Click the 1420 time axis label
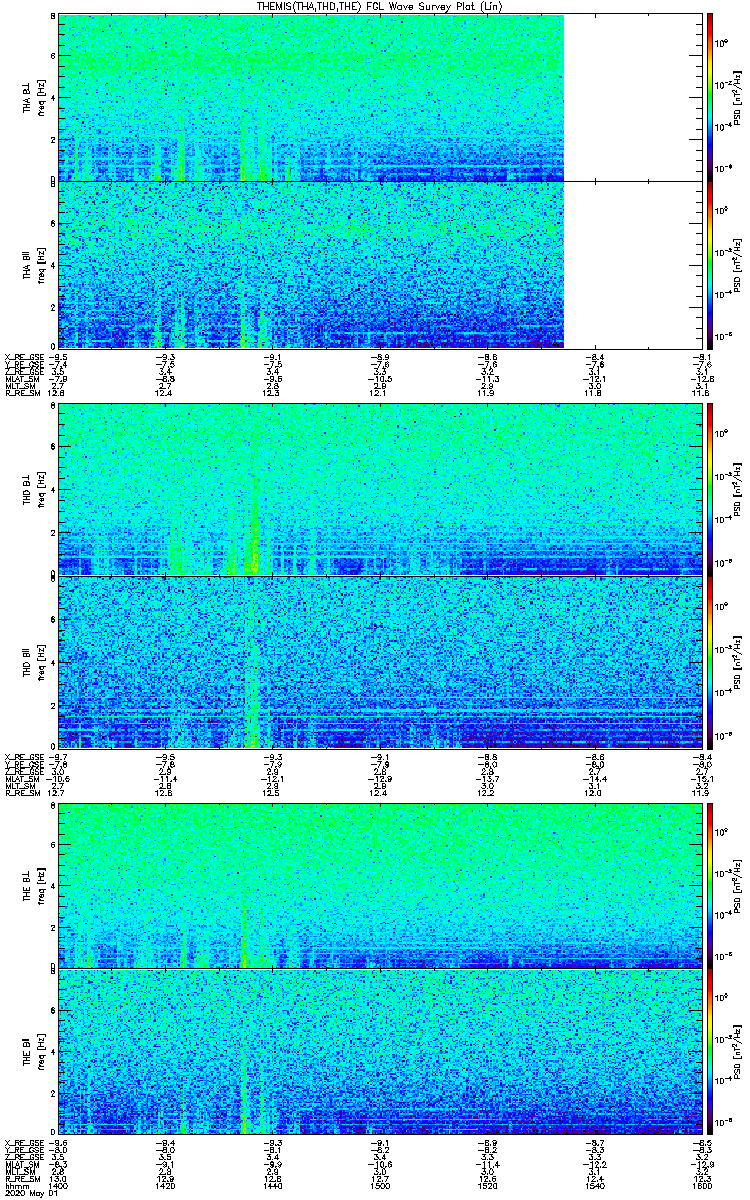This screenshot has width=750, height=1200. (x=165, y=1186)
